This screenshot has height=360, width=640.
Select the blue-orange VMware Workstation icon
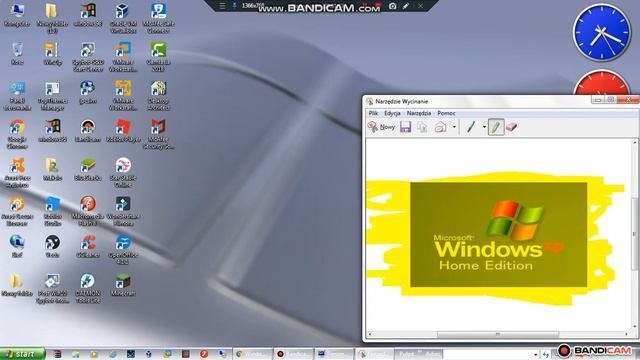[123, 56]
